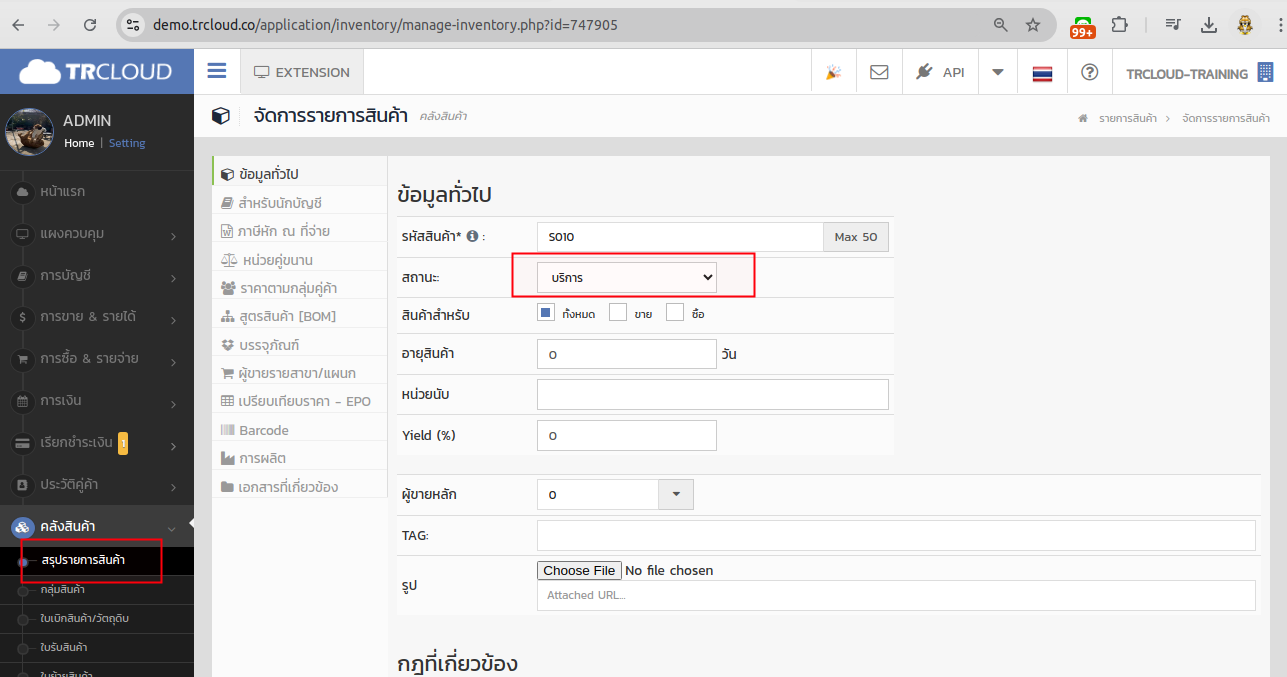Click the หน่วยนับ input field
Screen dimensions: 1287x677
(713, 394)
